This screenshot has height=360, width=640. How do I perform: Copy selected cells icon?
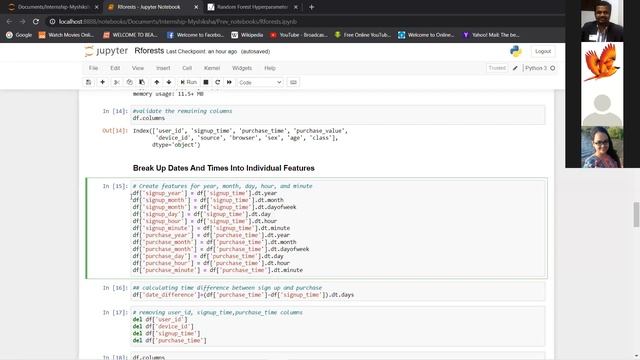[x=129, y=82]
